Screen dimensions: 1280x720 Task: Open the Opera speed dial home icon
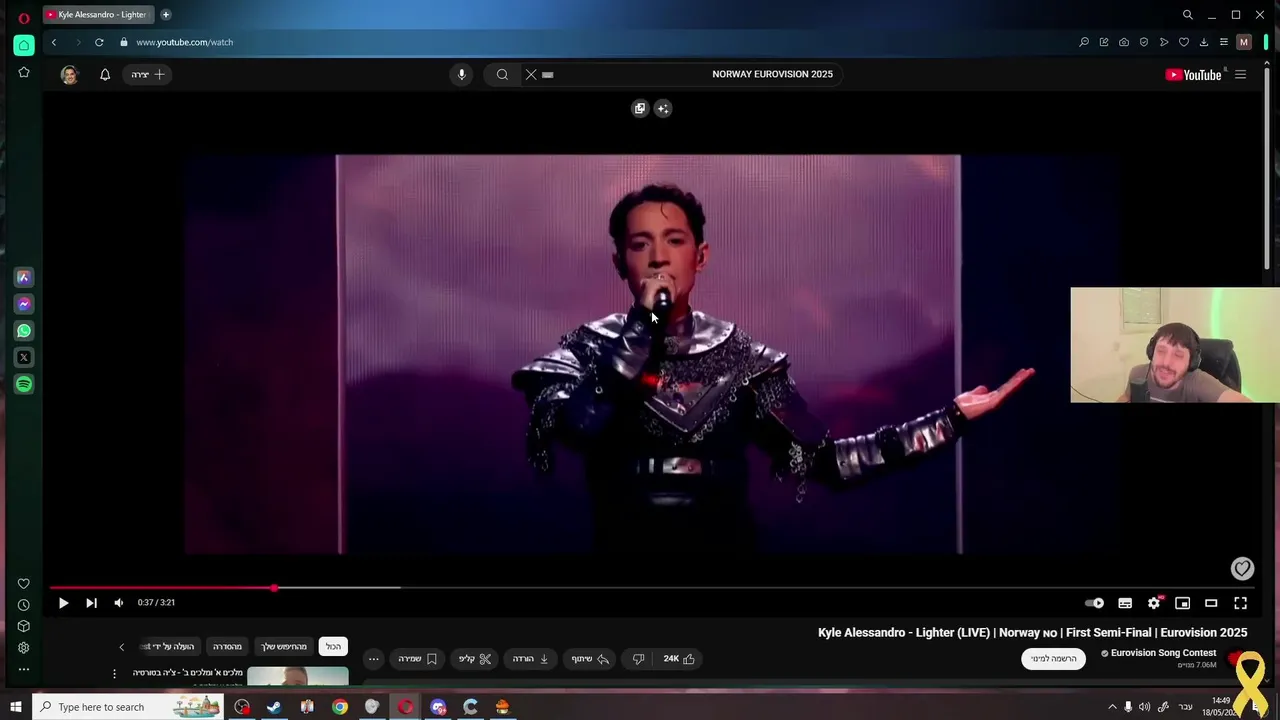24,45
